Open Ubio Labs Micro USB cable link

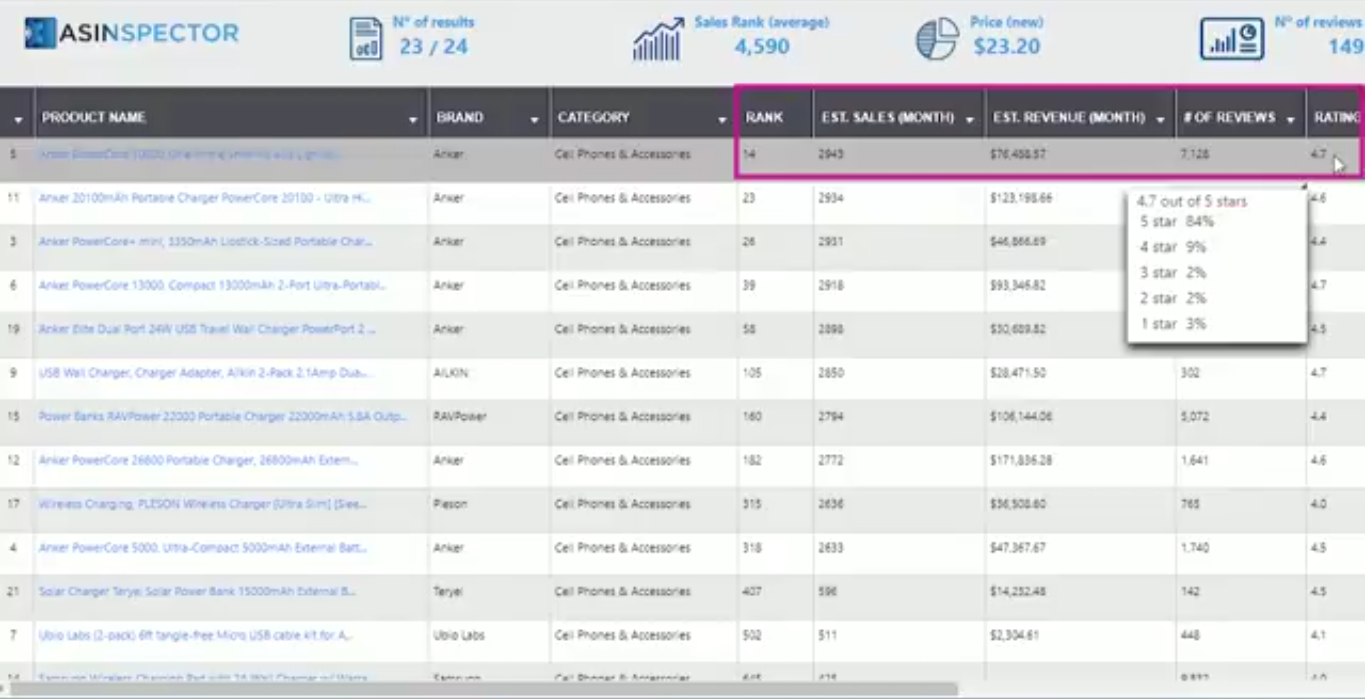(195, 635)
